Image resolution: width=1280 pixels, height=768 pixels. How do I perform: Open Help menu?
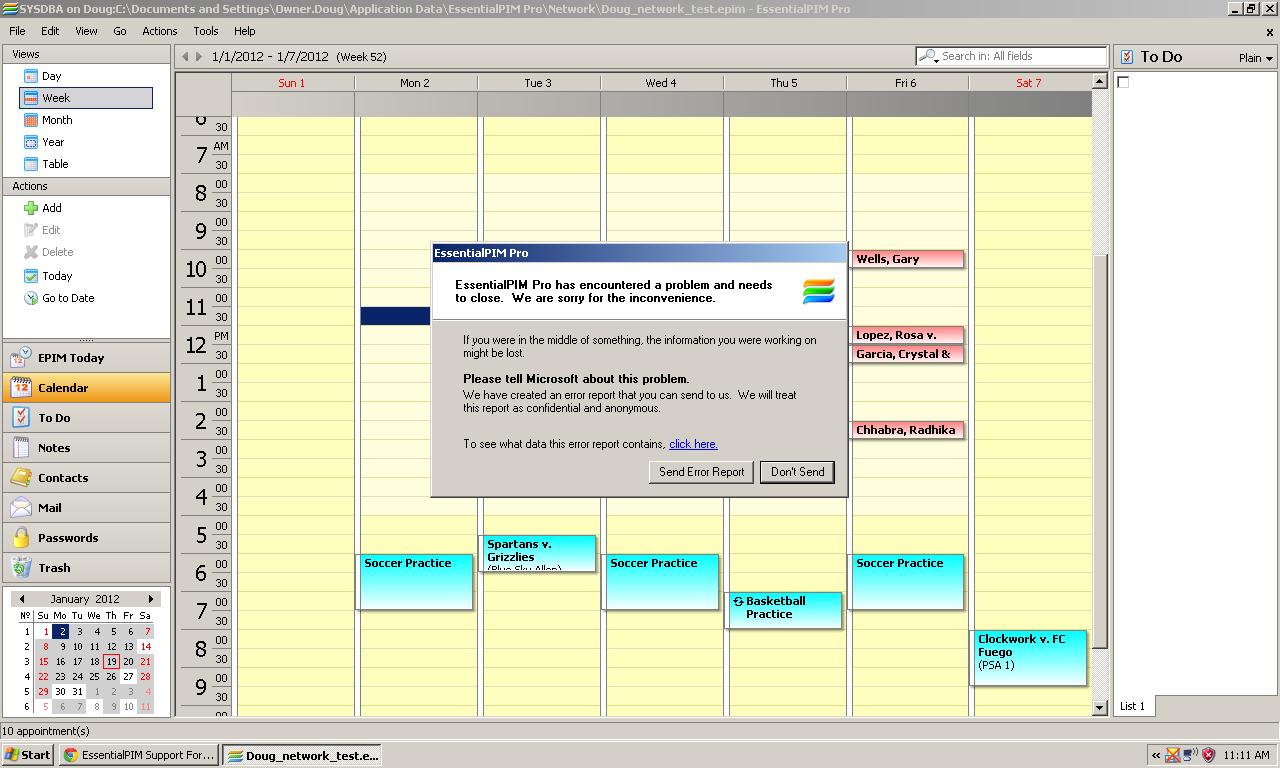coord(245,31)
